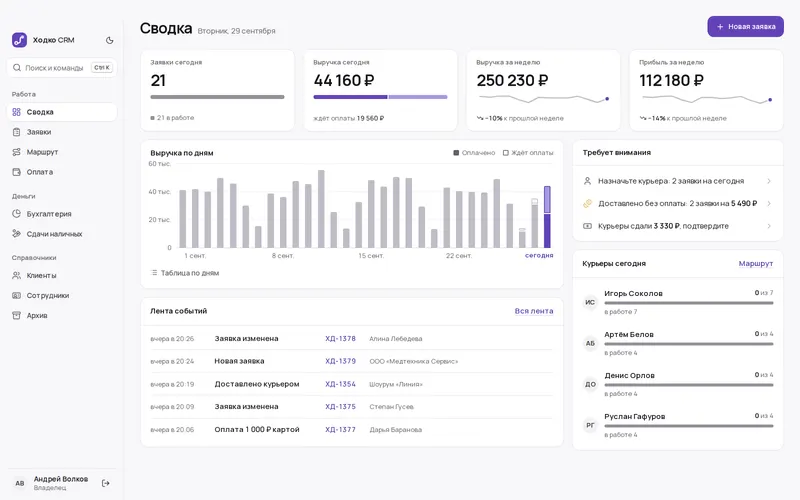
Task: Click the Заявки сегодня progress bar
Action: (217, 97)
